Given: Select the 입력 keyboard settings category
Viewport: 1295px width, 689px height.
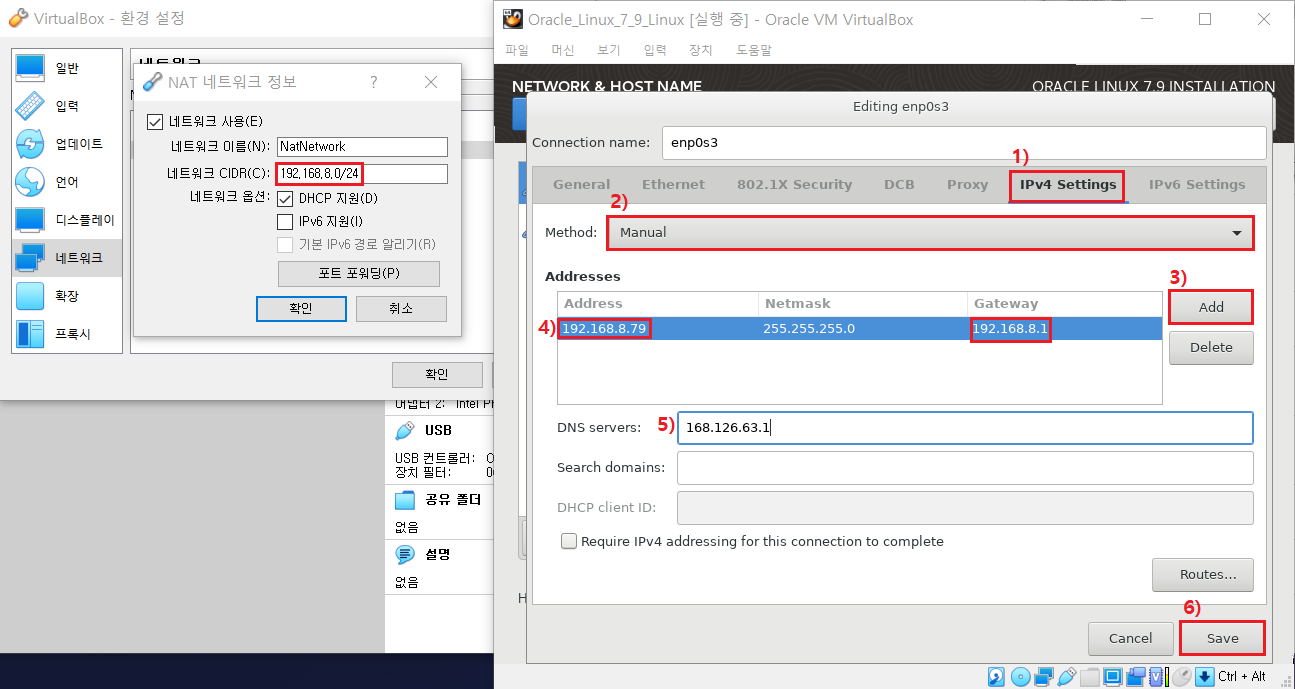Looking at the screenshot, I should point(67,106).
